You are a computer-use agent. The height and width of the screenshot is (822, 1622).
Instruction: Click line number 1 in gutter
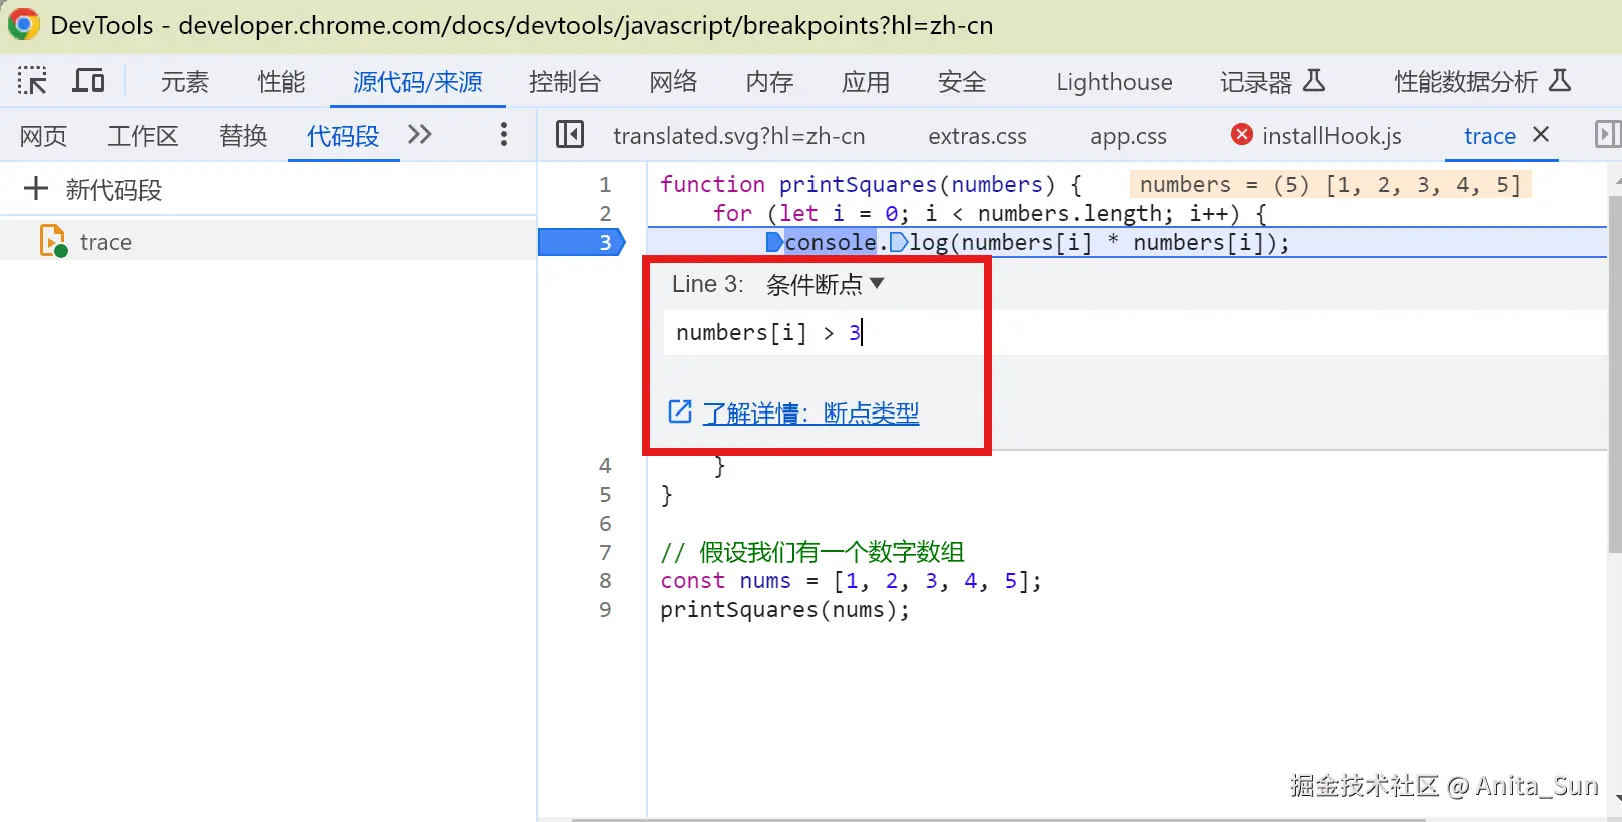(604, 185)
